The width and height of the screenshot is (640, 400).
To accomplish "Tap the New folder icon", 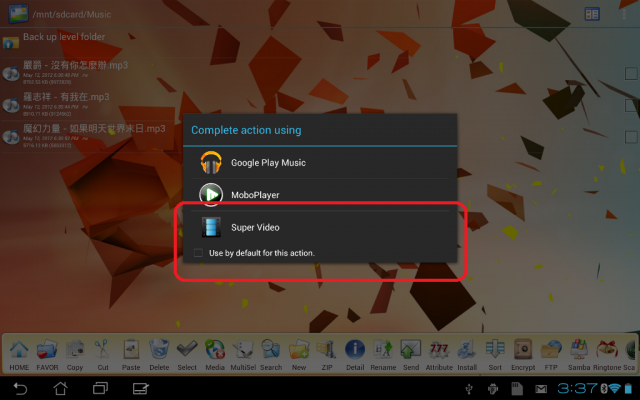I will [x=299, y=354].
